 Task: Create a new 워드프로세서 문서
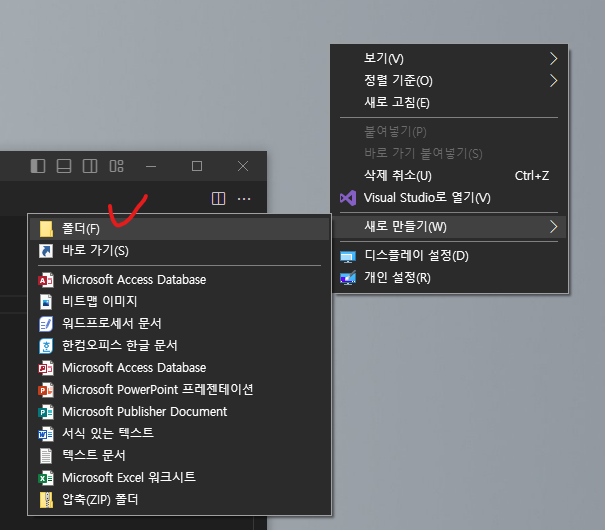click(x=179, y=323)
